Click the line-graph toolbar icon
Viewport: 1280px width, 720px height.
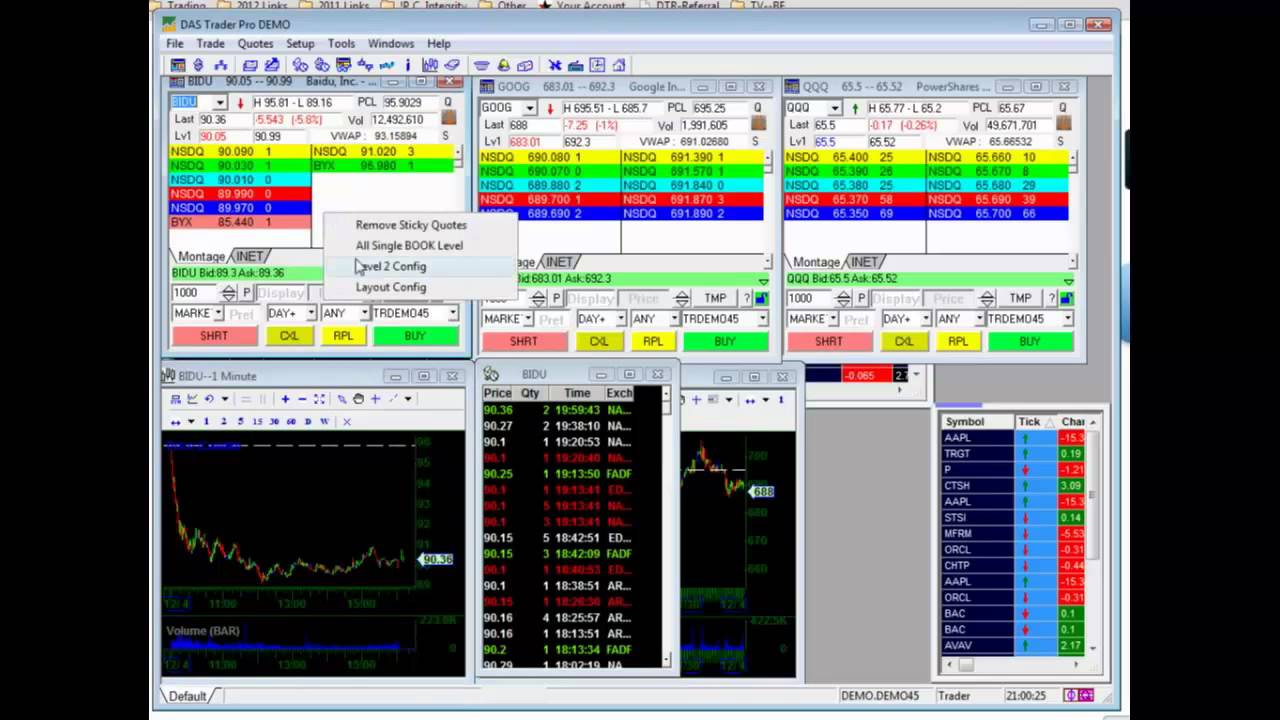pyautogui.click(x=386, y=66)
